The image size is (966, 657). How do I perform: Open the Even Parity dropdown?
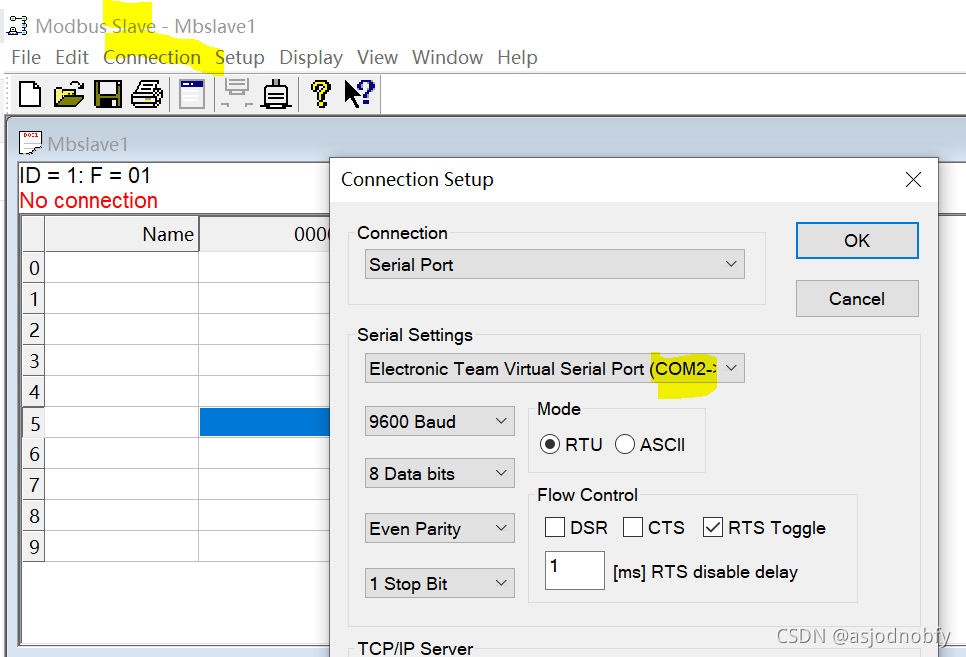tap(439, 529)
